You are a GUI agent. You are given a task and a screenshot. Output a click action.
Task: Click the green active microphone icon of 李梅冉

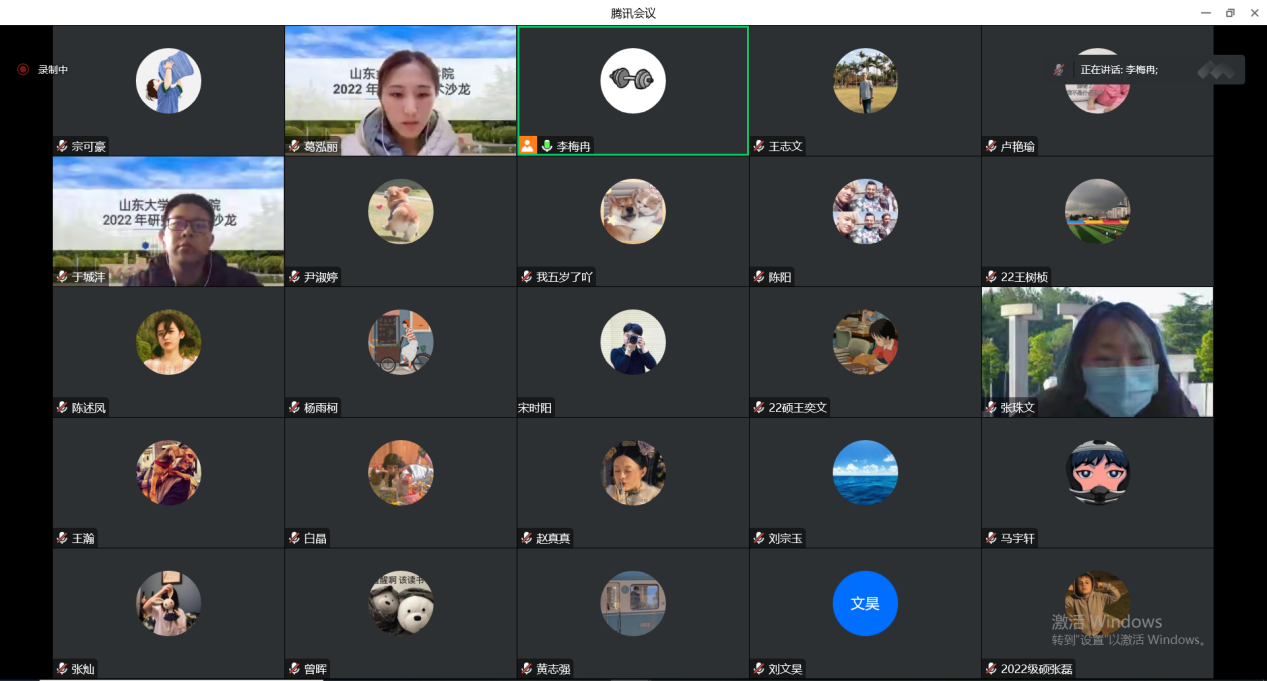coord(547,146)
